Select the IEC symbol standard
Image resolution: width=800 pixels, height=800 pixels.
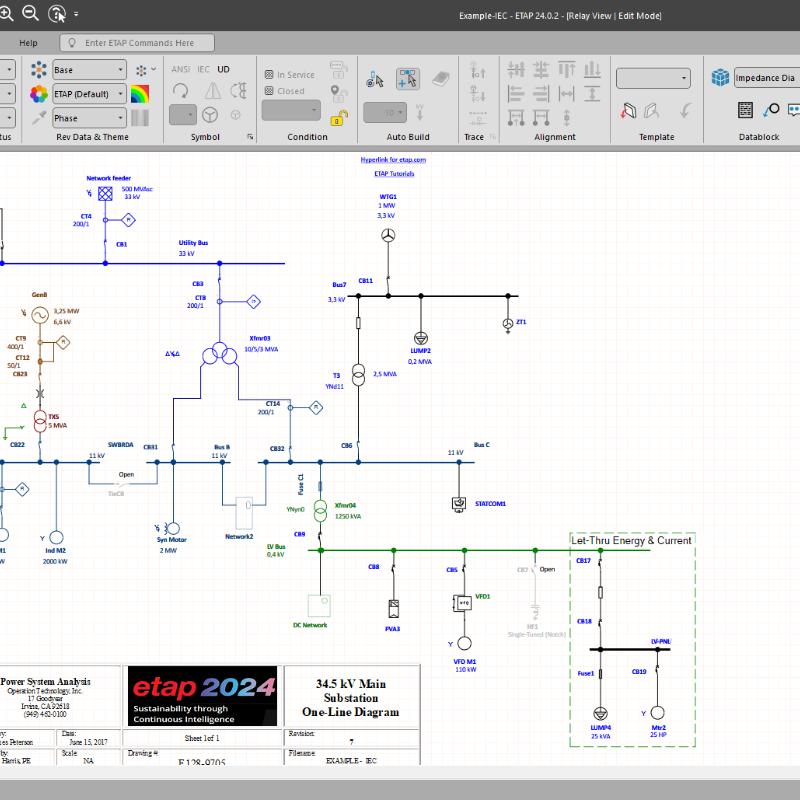[x=203, y=69]
